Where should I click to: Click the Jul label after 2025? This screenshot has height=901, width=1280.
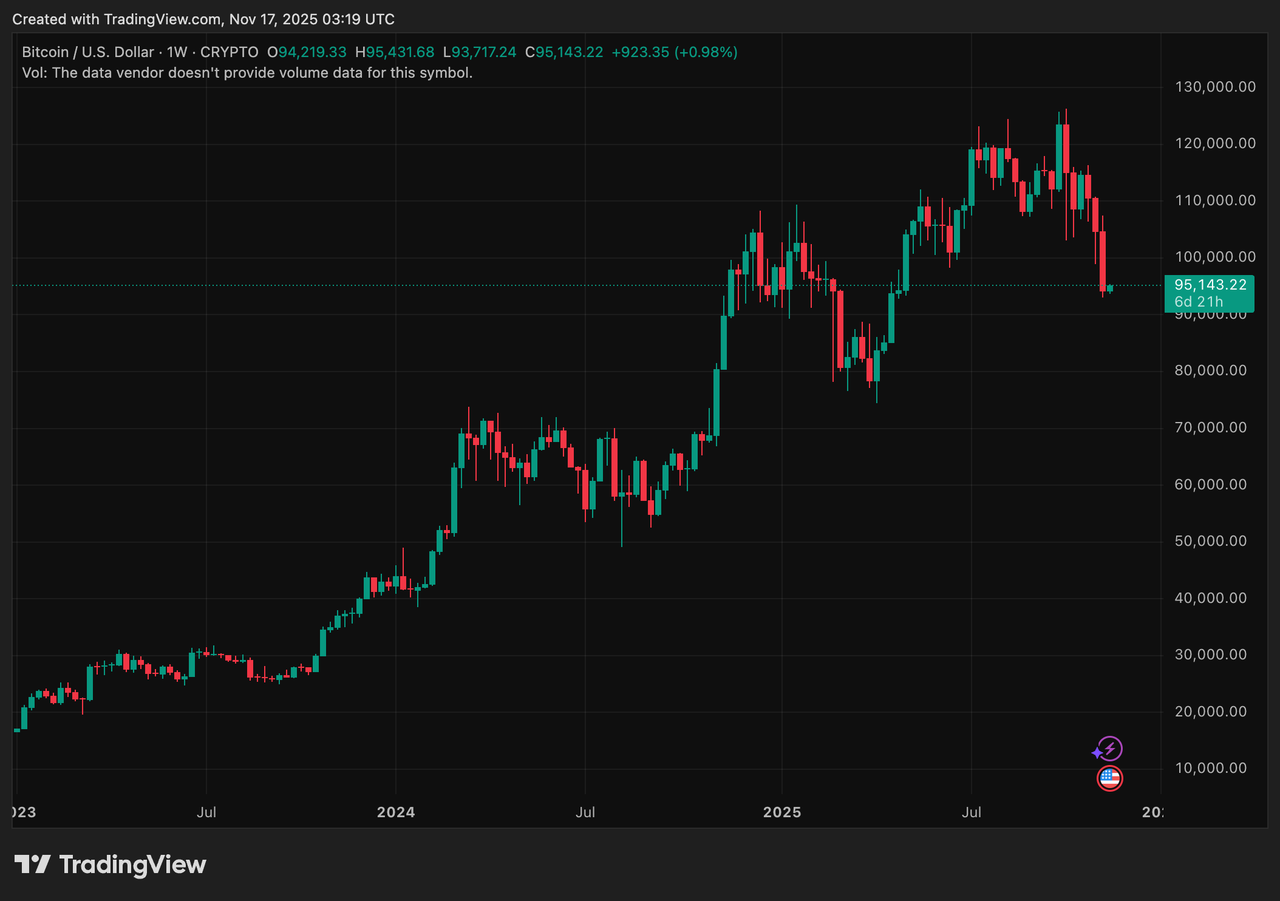(x=971, y=812)
